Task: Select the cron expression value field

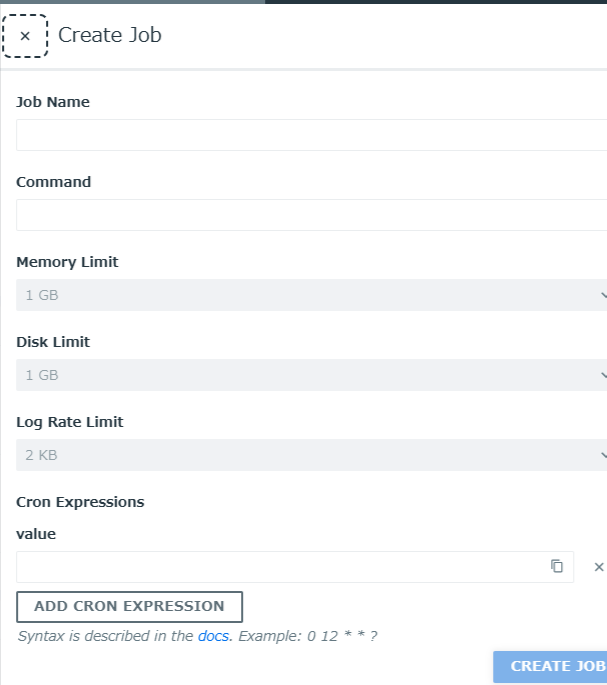Action: click(x=280, y=567)
